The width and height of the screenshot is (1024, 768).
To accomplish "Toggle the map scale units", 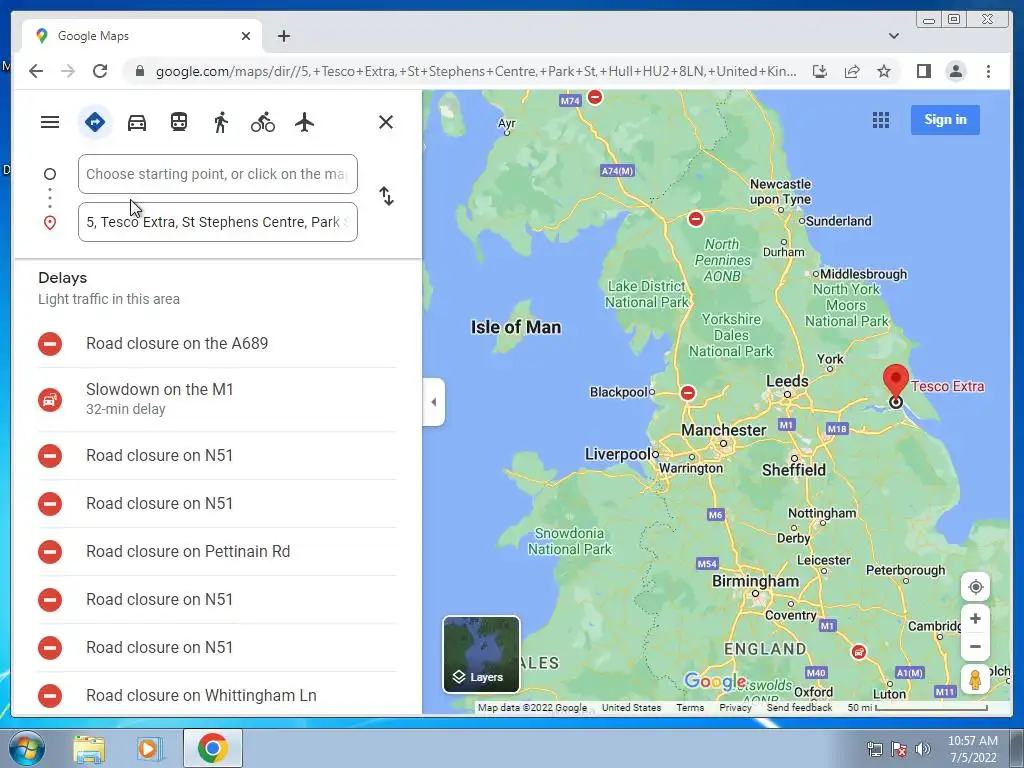I will point(917,707).
